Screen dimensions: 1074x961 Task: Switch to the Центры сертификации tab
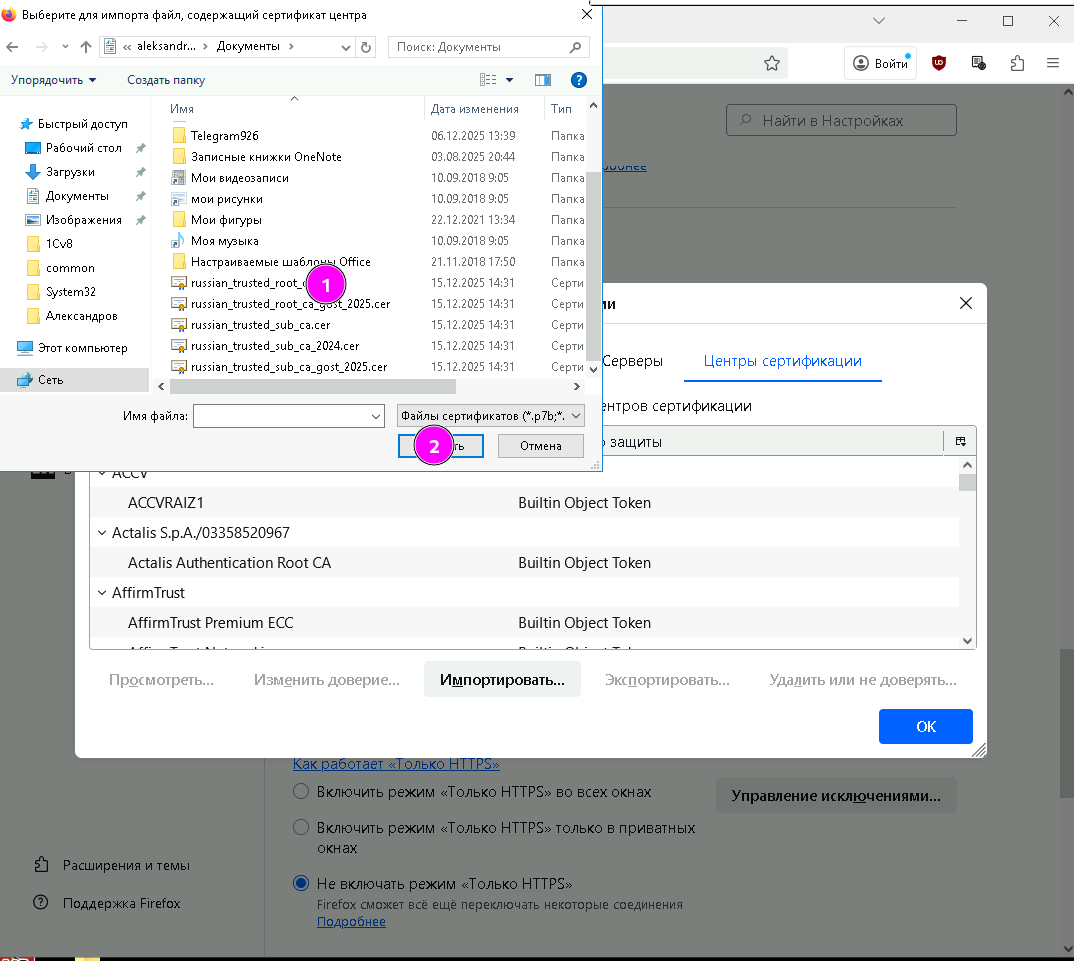pos(782,361)
